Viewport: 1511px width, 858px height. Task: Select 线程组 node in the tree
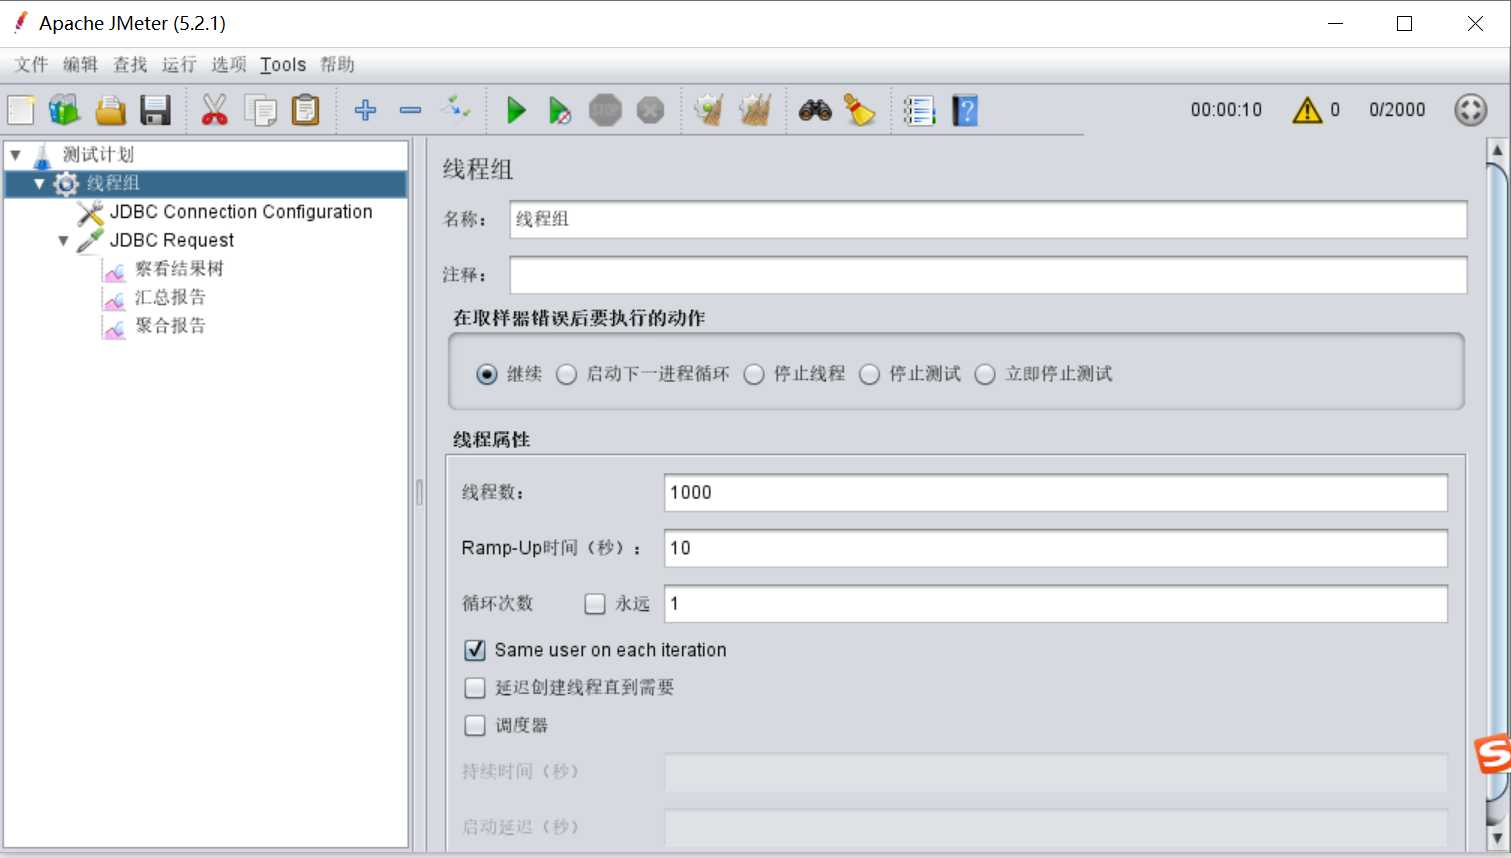coord(112,184)
